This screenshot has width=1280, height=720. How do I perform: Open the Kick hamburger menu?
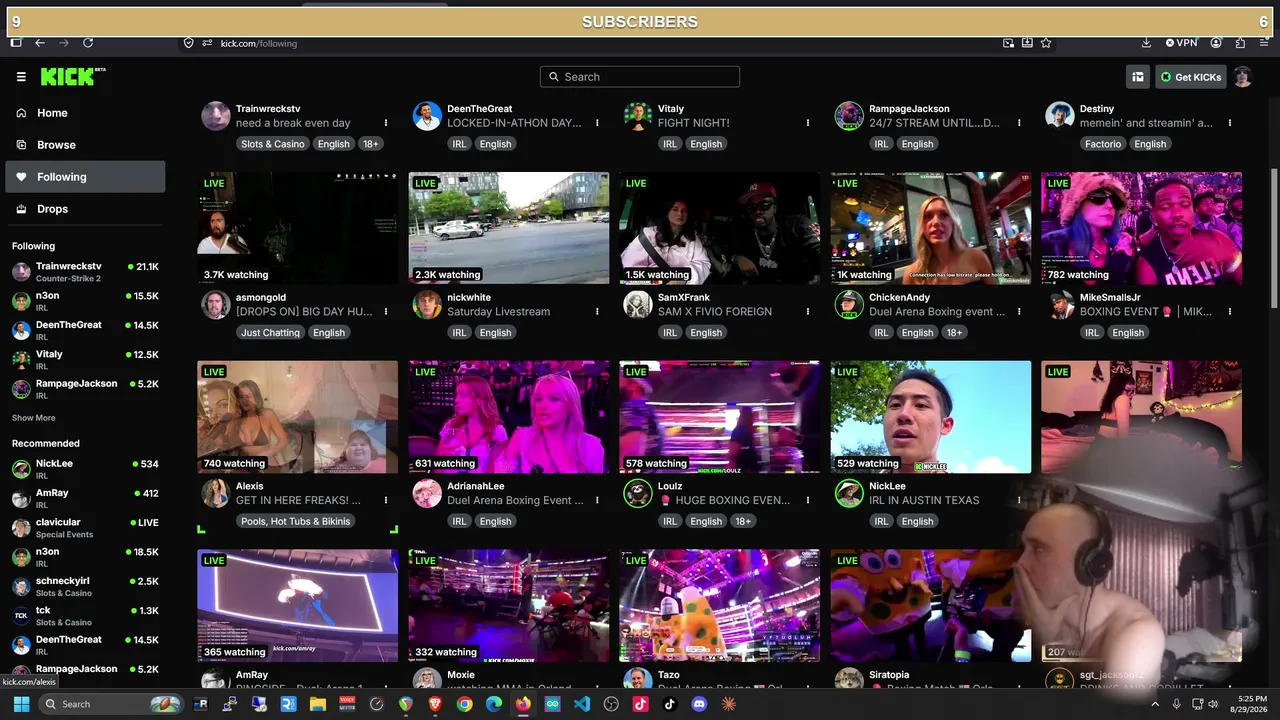(x=21, y=77)
